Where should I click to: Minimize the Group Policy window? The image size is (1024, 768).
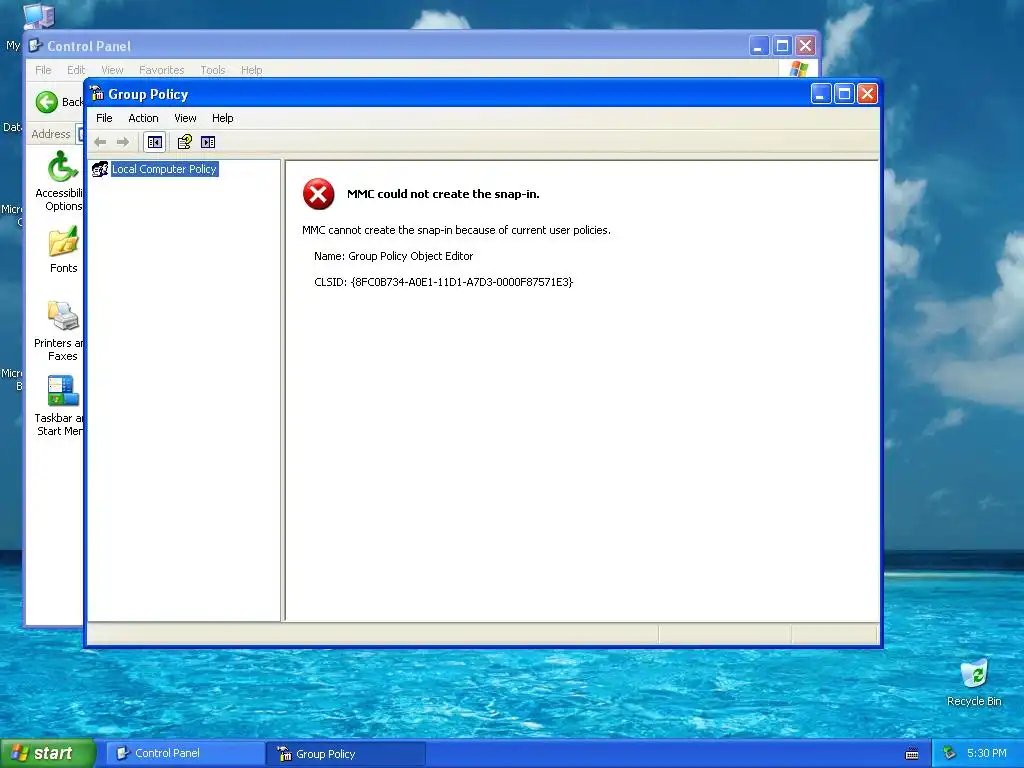tap(821, 94)
